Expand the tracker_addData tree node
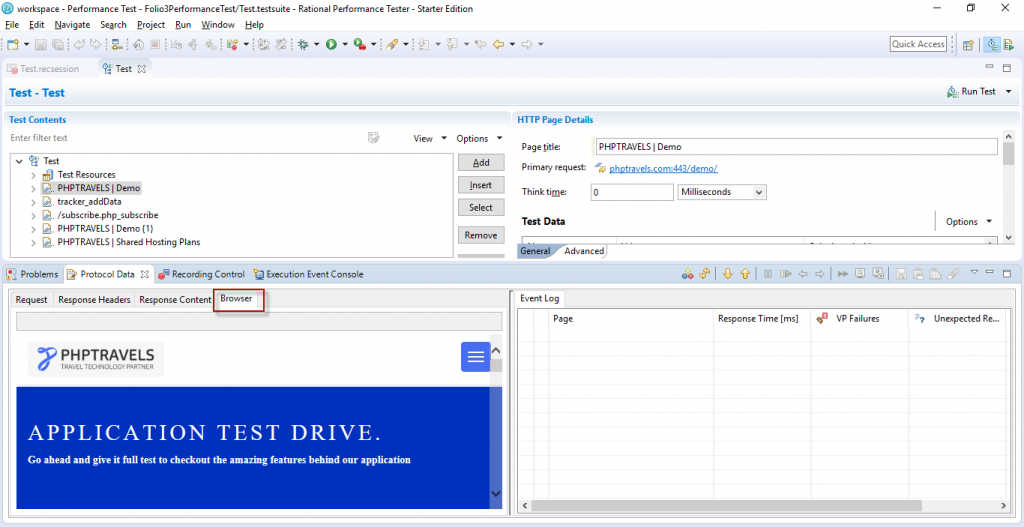 click(33, 202)
